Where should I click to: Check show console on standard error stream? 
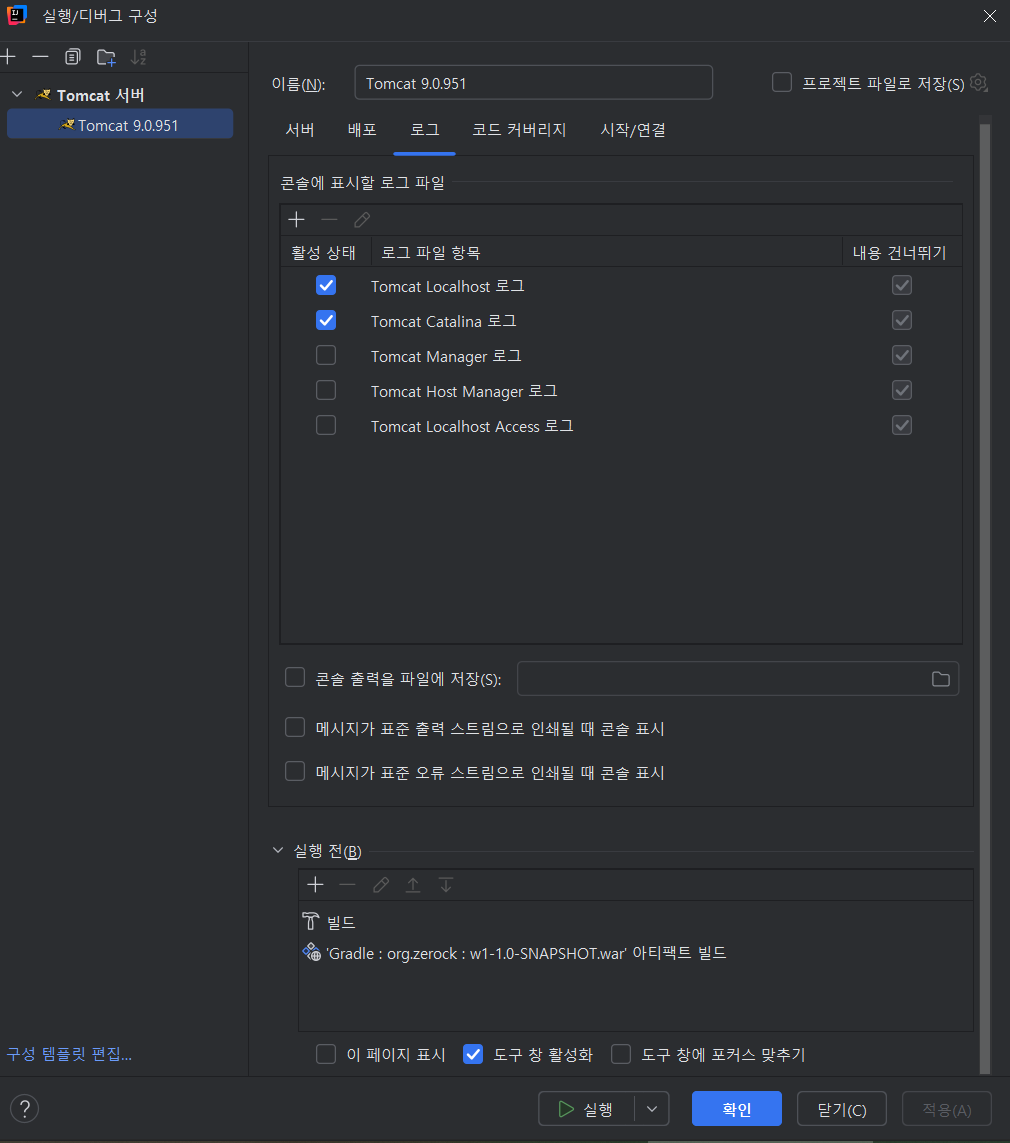pos(295,771)
